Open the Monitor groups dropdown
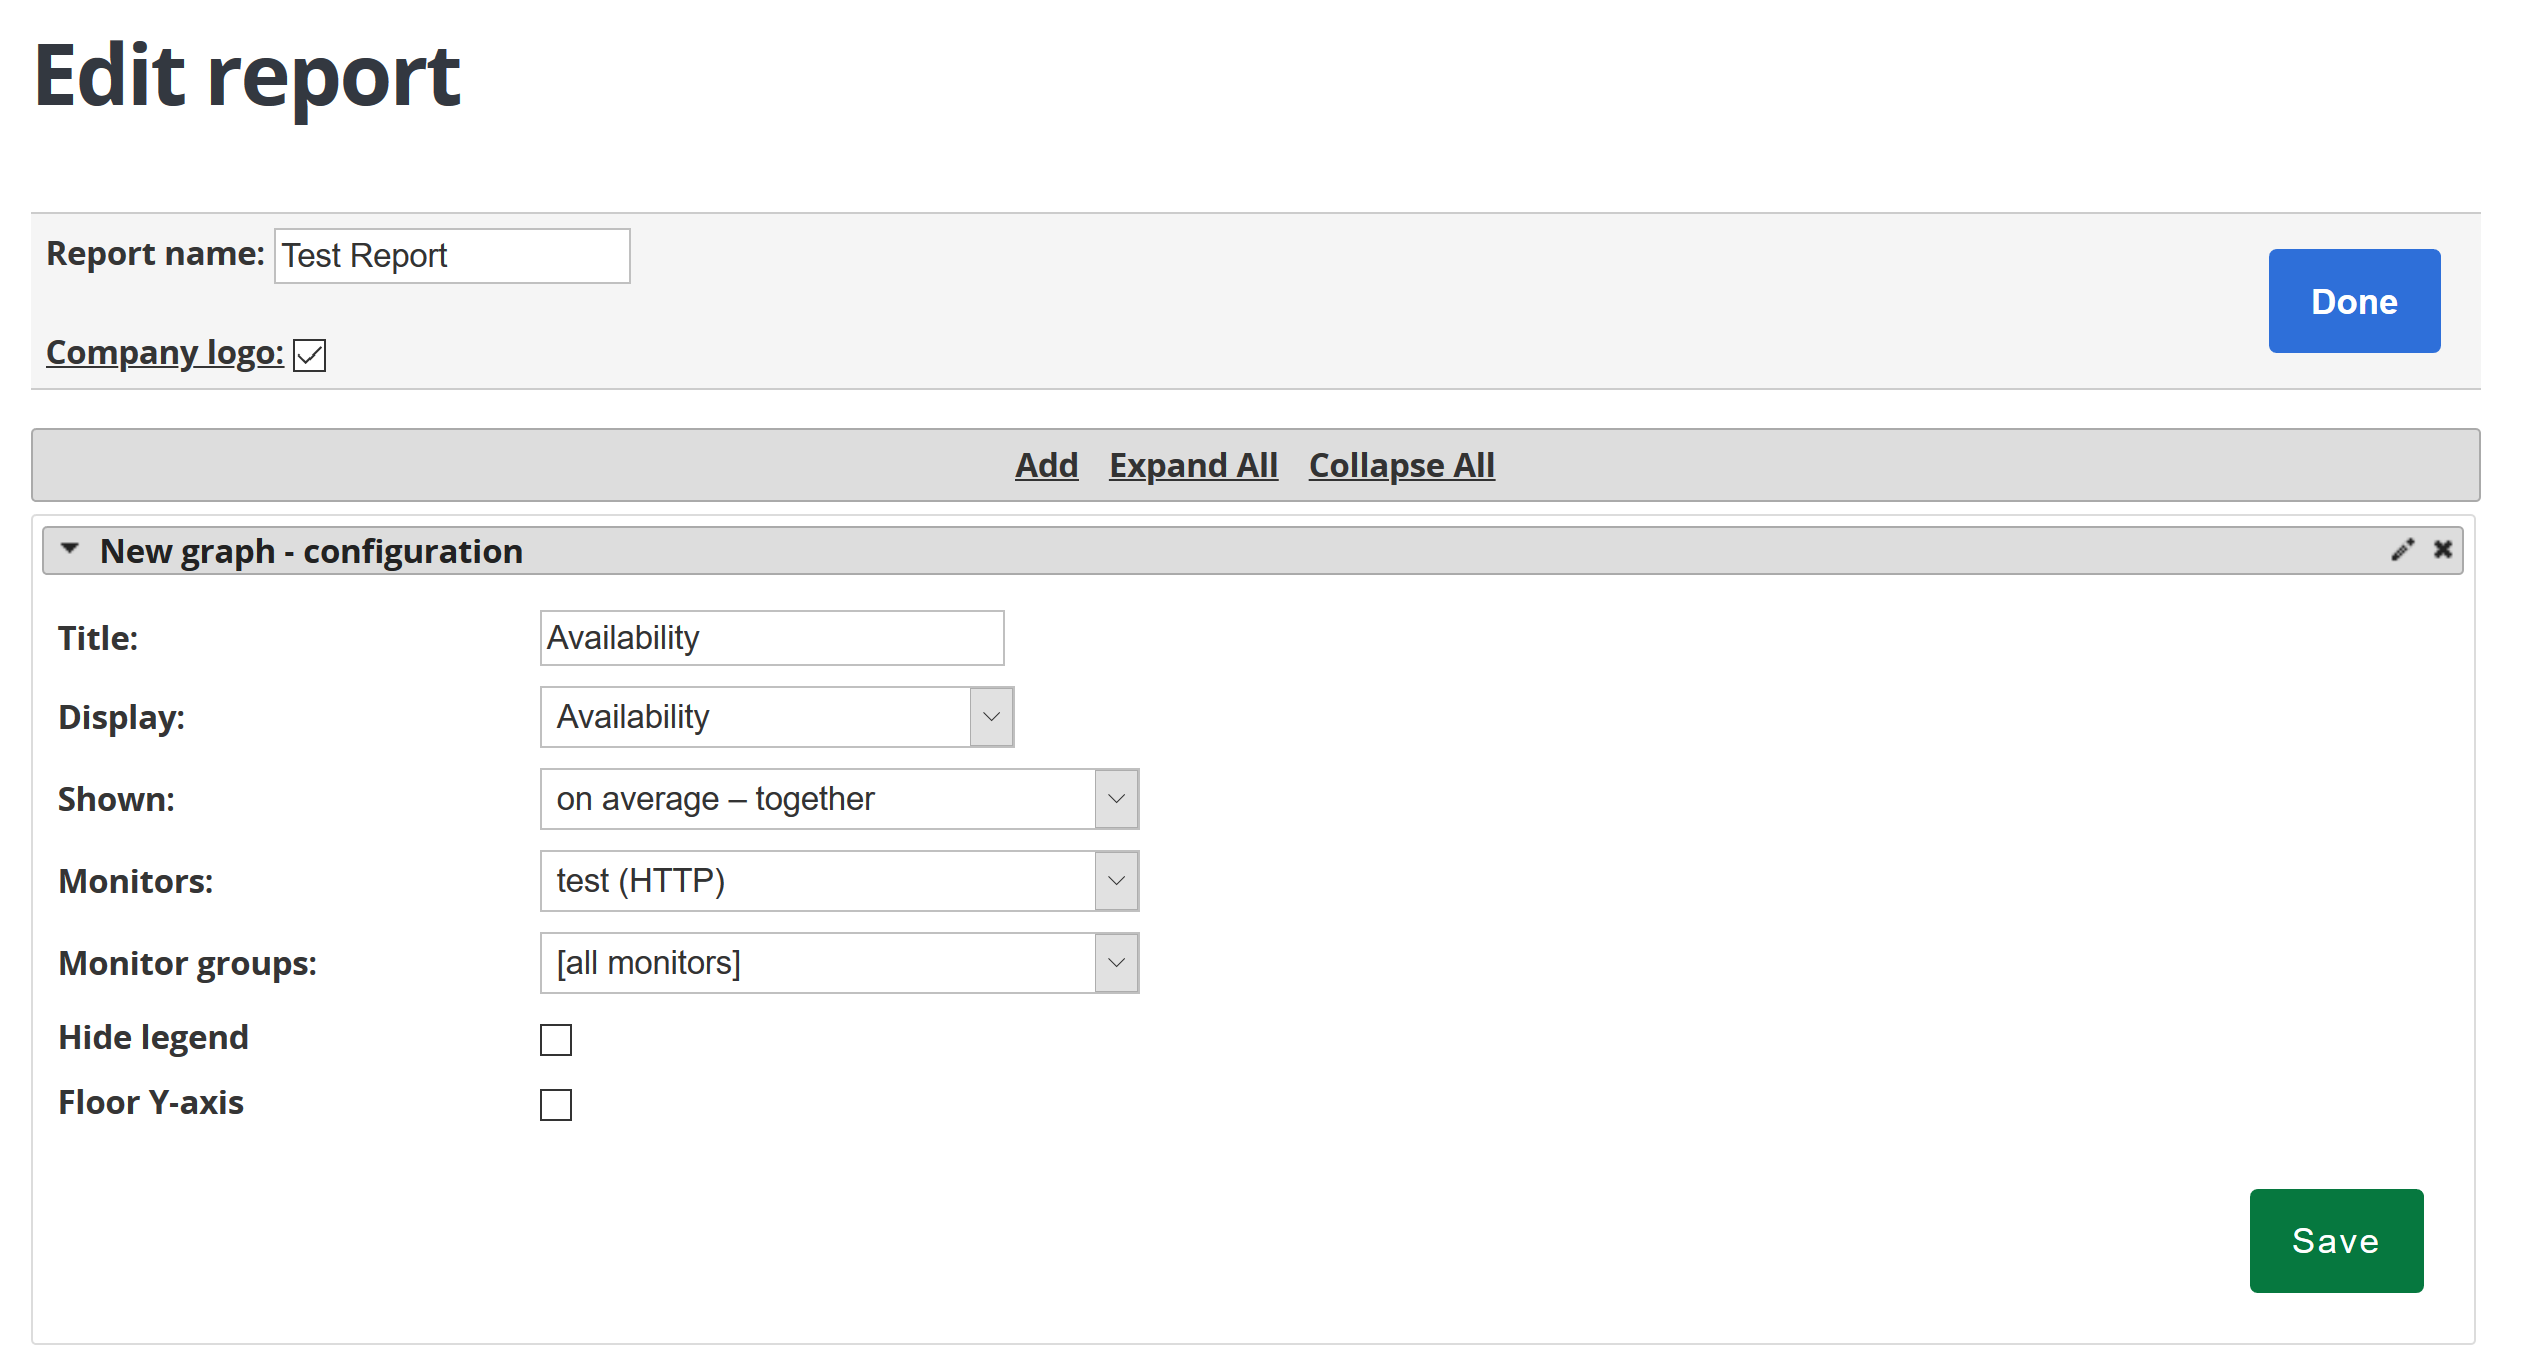 tap(839, 963)
